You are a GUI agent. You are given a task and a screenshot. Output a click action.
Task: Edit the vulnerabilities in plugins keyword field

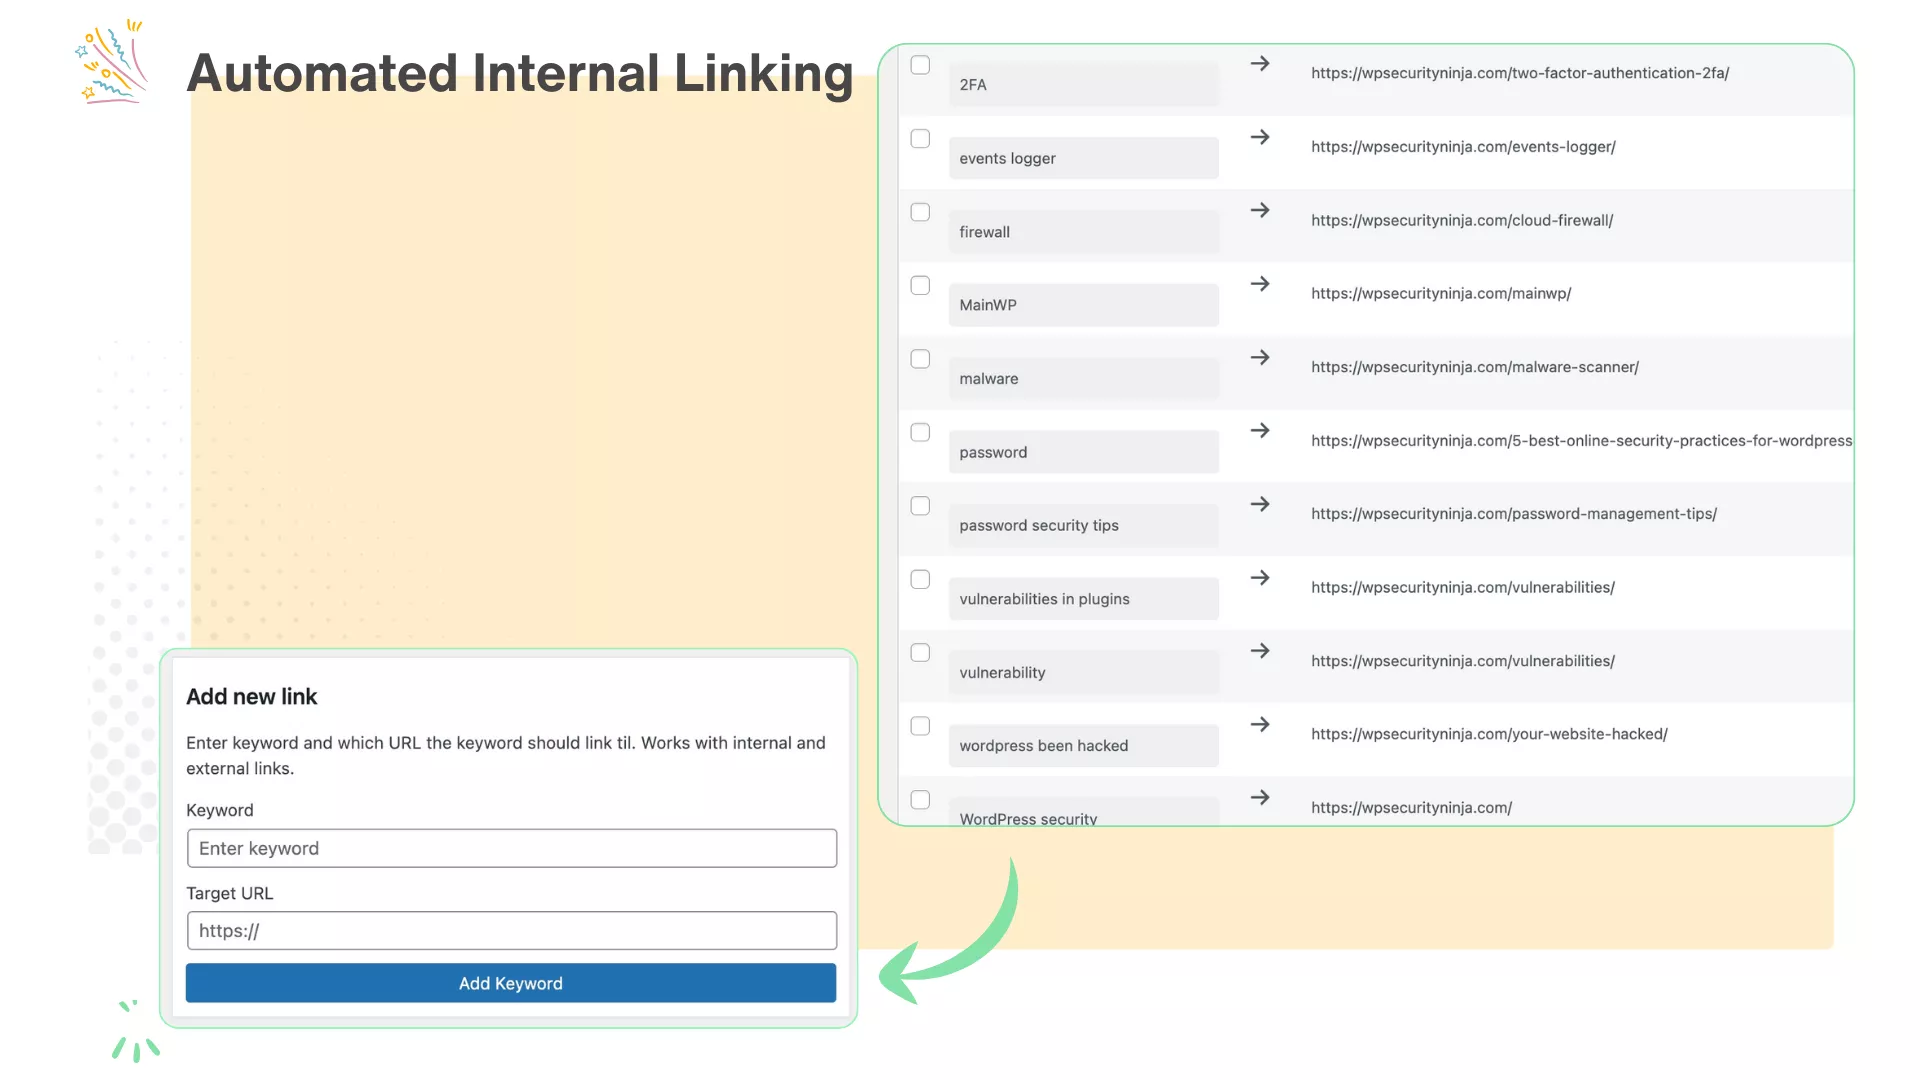(x=1083, y=599)
